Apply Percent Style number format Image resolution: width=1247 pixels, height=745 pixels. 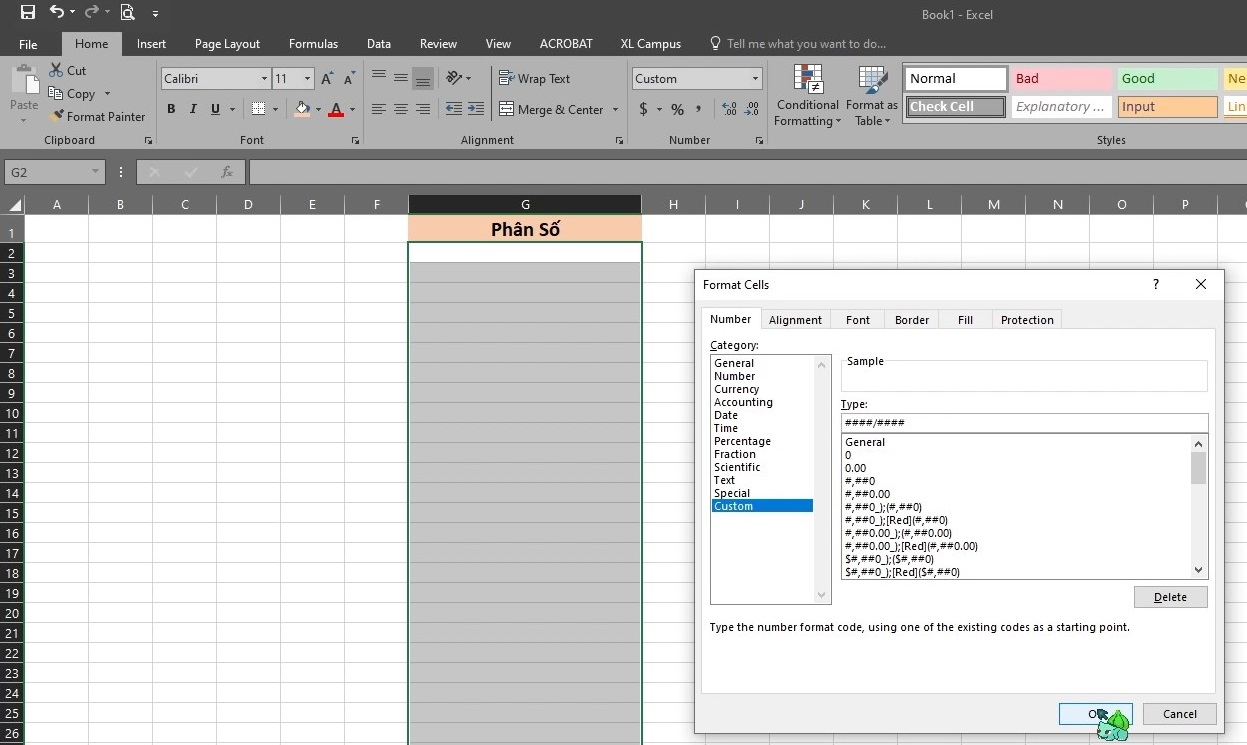tap(675, 110)
